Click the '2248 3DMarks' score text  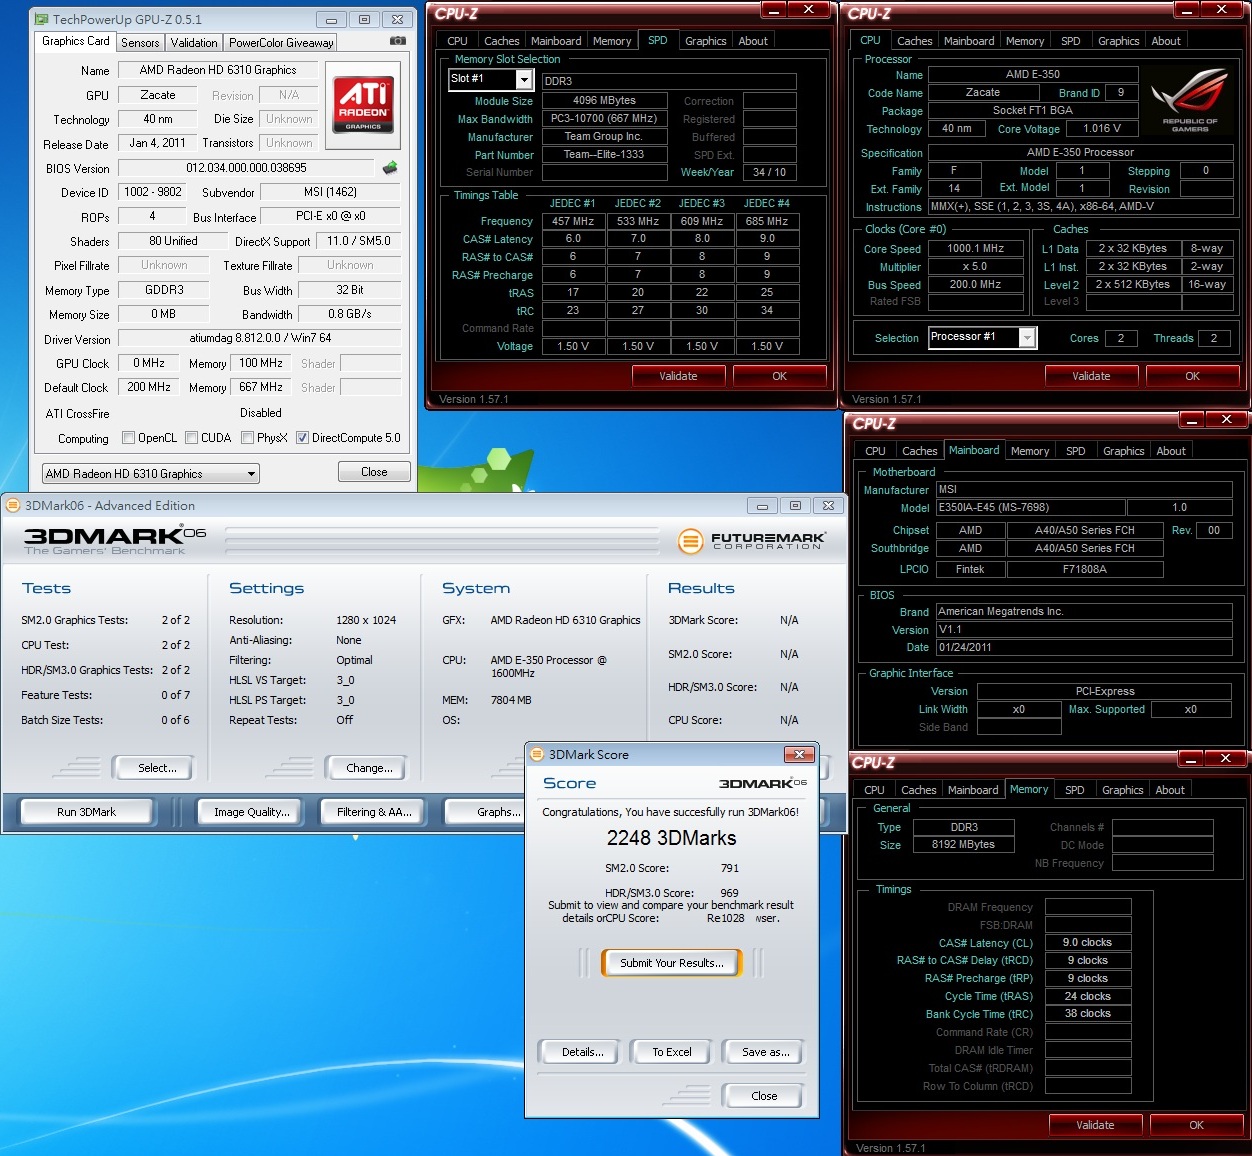coord(671,838)
